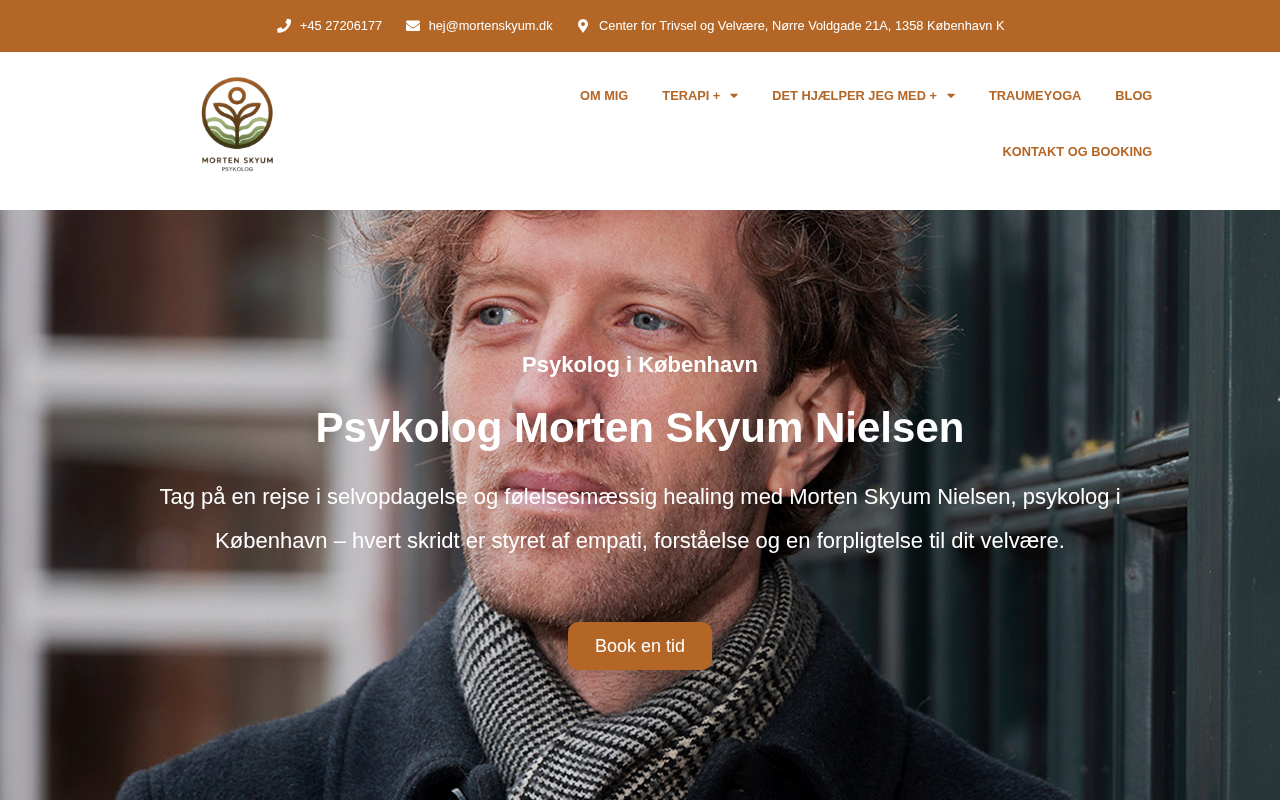Open the Morten Skyum Psykolog logo
1280x800 pixels.
tap(237, 124)
